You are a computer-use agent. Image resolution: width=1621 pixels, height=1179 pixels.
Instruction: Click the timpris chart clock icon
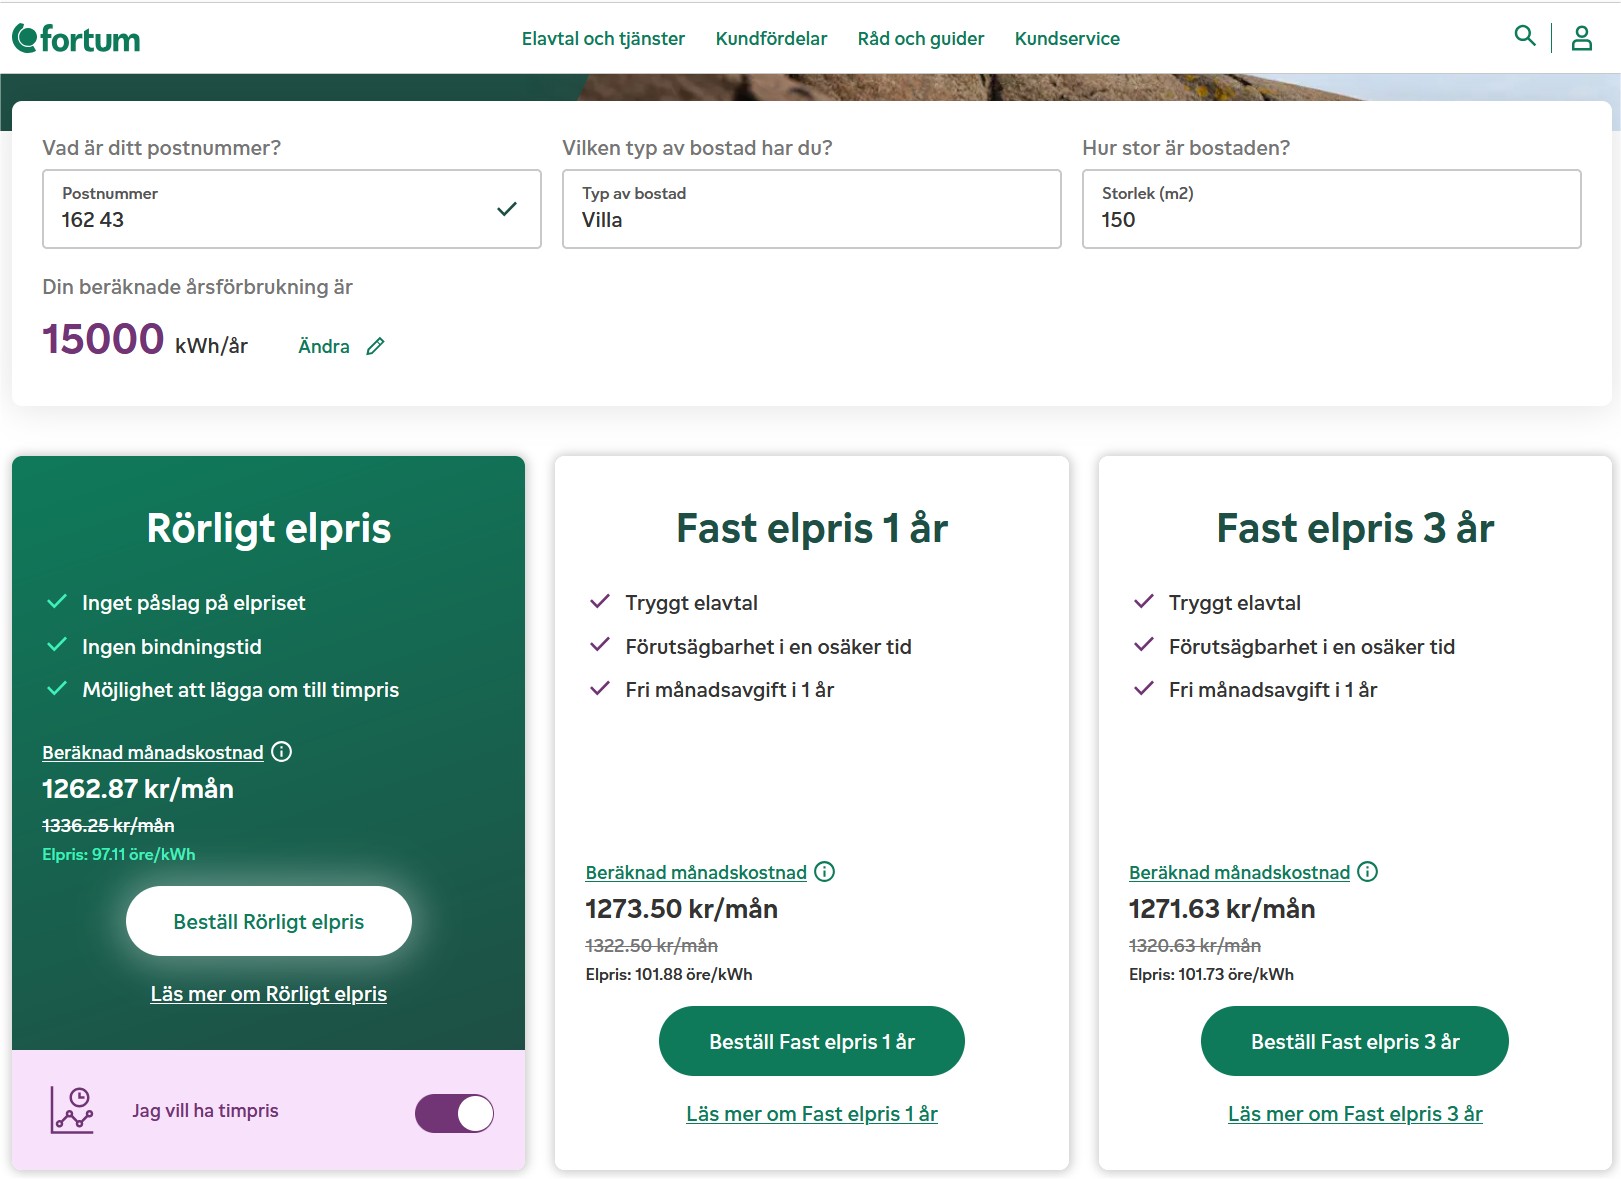[x=72, y=1110]
